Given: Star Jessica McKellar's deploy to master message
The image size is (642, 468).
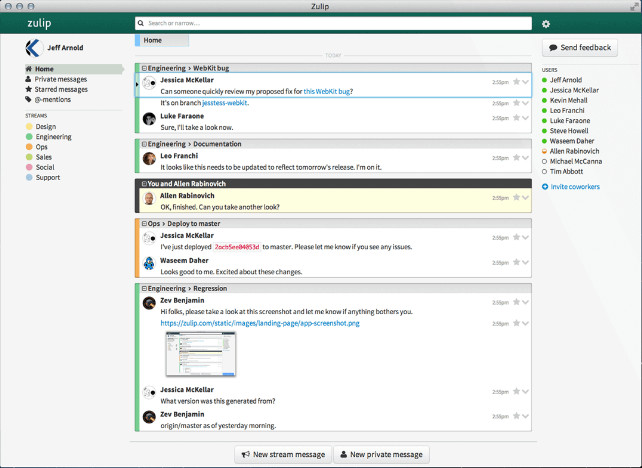Looking at the screenshot, I should [516, 237].
